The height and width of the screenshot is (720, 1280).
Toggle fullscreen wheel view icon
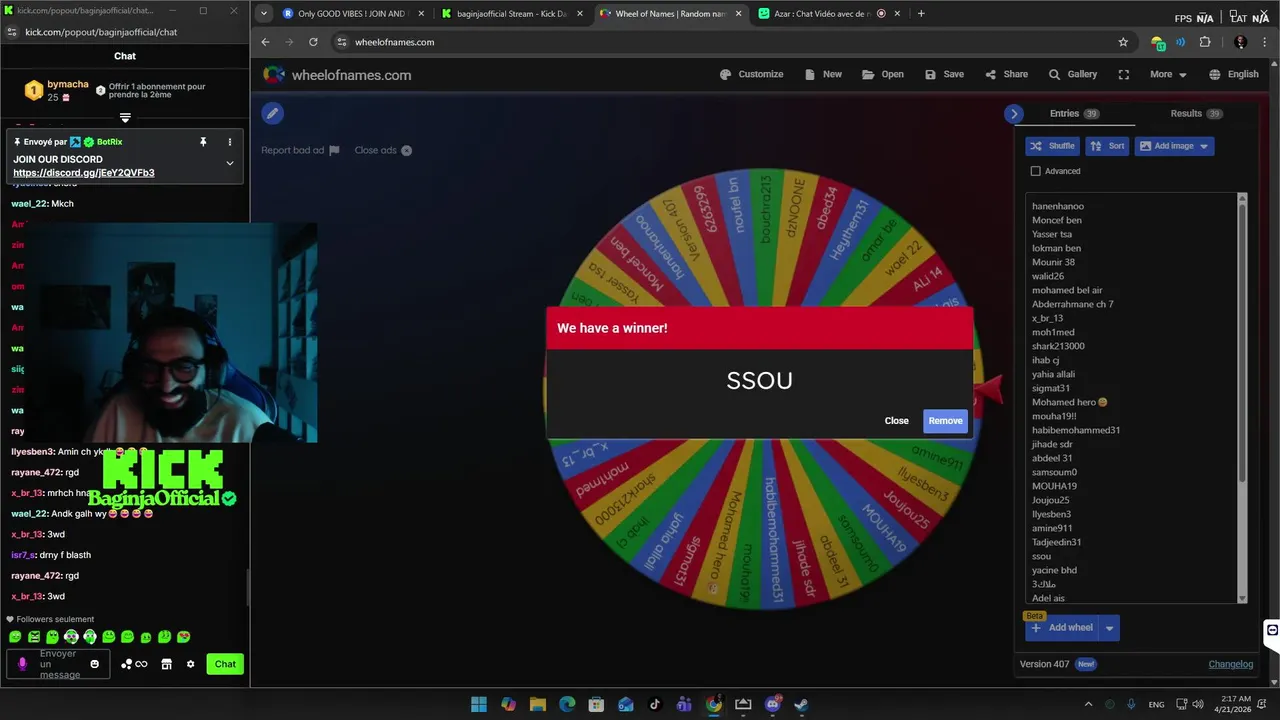point(1124,74)
